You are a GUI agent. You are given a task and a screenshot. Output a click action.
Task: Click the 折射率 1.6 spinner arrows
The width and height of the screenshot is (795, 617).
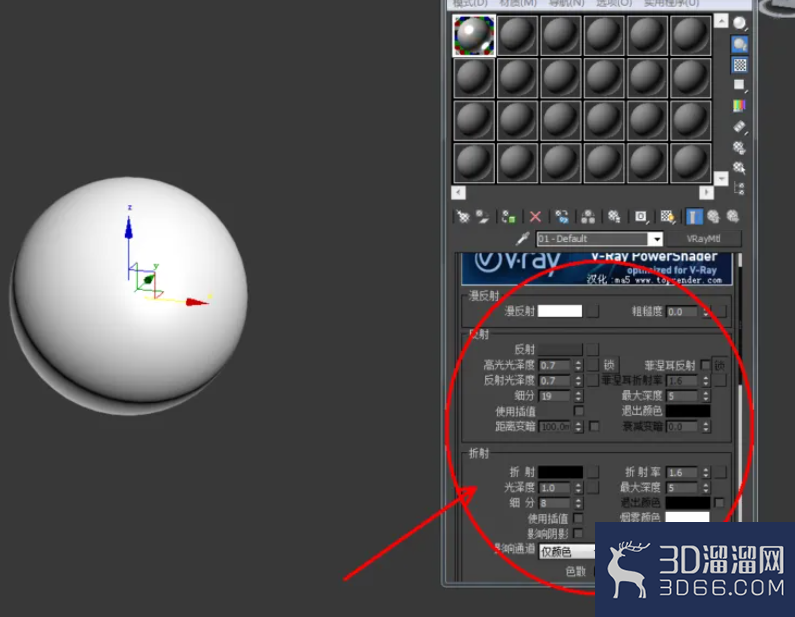click(x=706, y=473)
